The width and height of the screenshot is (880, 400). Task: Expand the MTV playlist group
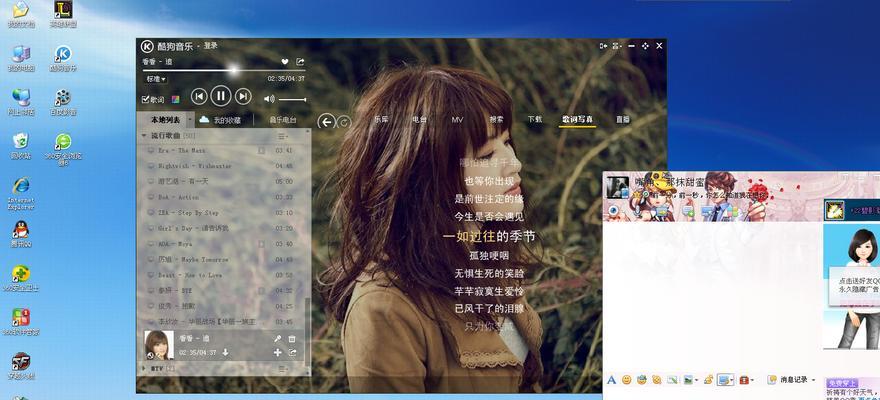coord(144,369)
